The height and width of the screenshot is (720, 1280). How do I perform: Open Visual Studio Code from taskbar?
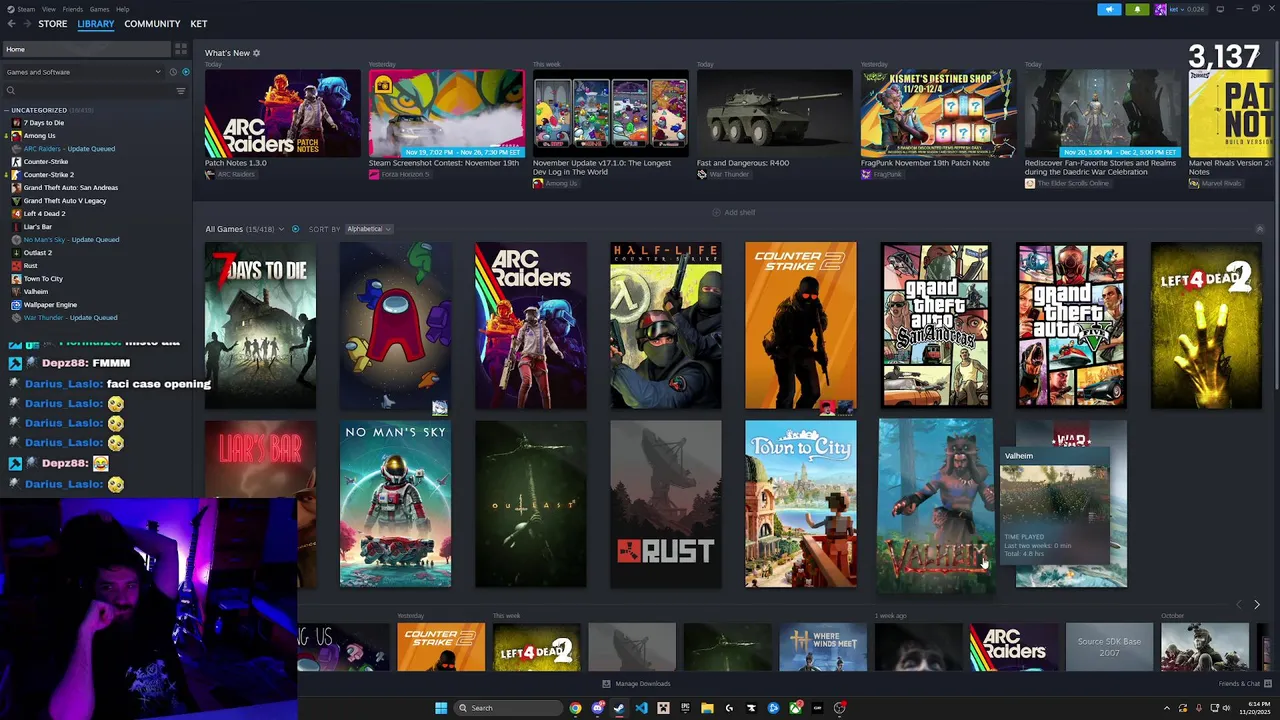tap(641, 708)
